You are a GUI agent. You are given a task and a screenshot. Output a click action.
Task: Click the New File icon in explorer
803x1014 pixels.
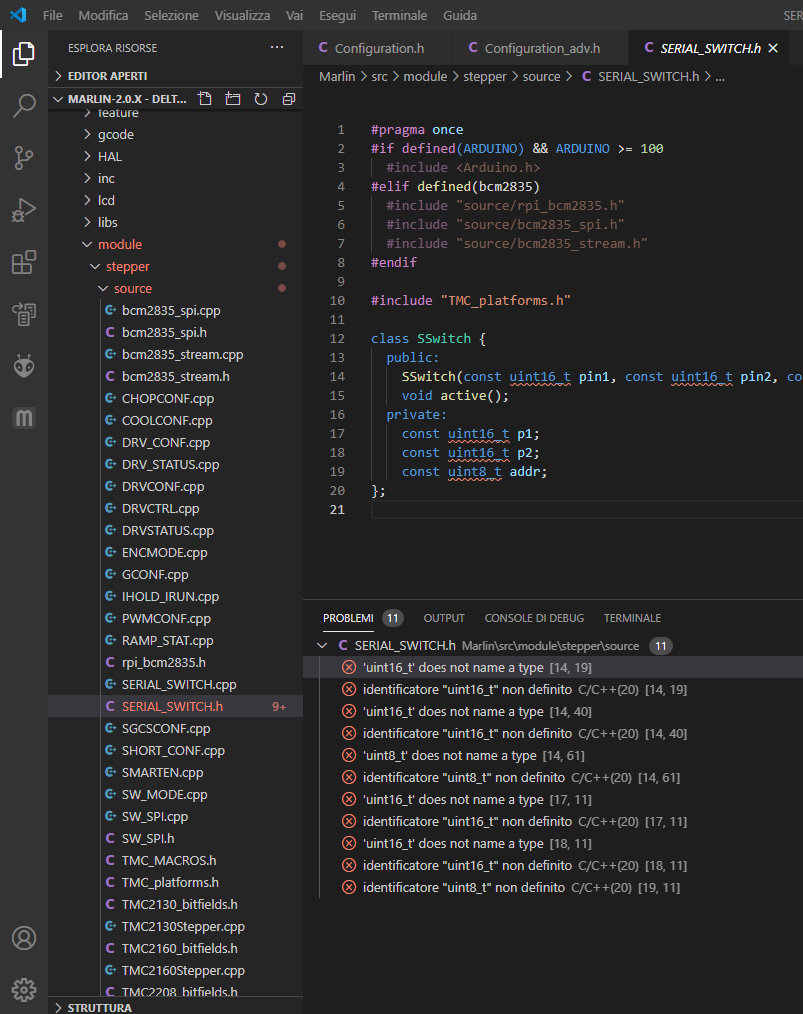[x=205, y=99]
